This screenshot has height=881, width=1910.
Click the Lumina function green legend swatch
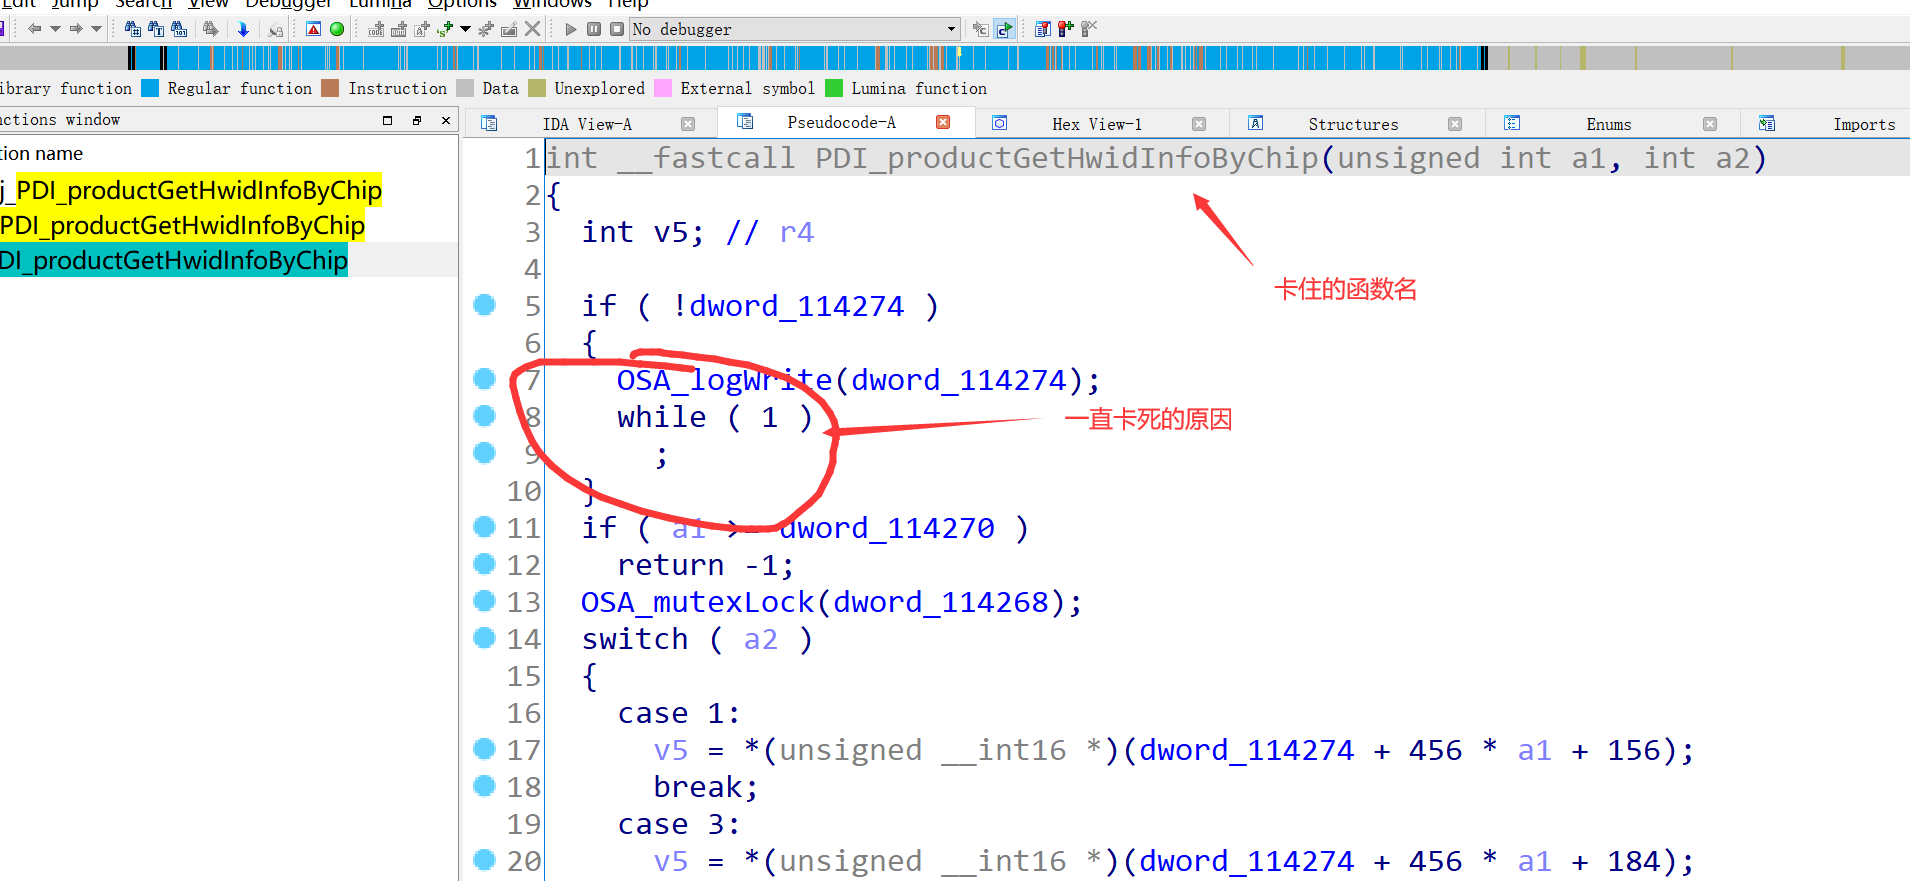(x=834, y=88)
